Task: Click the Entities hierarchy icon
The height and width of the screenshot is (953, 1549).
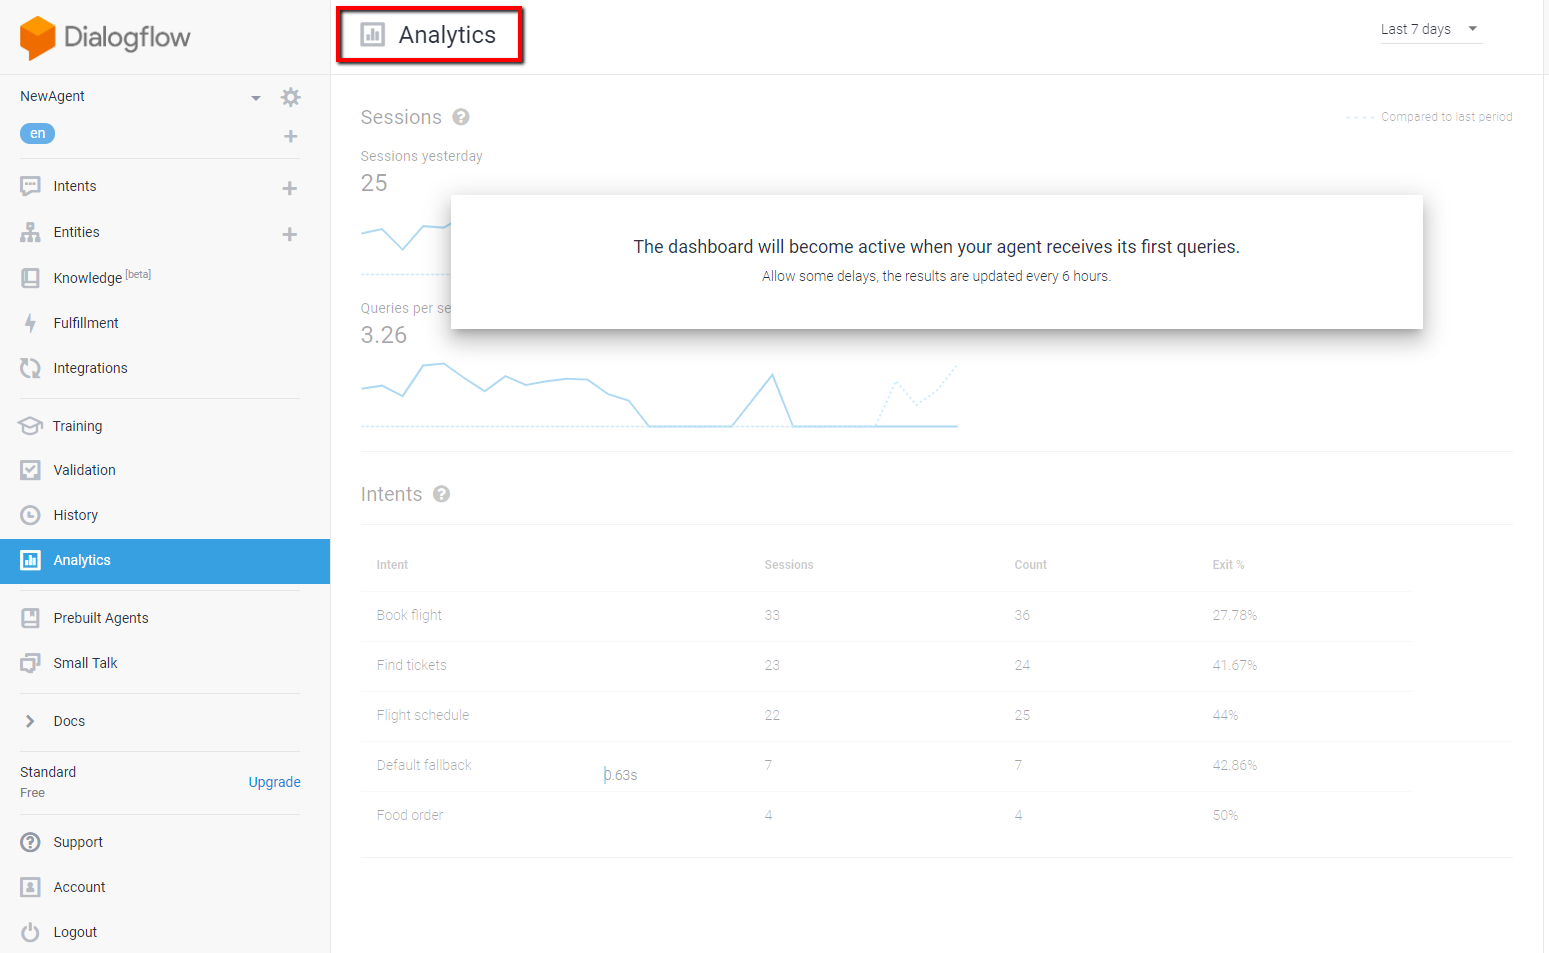Action: (31, 232)
